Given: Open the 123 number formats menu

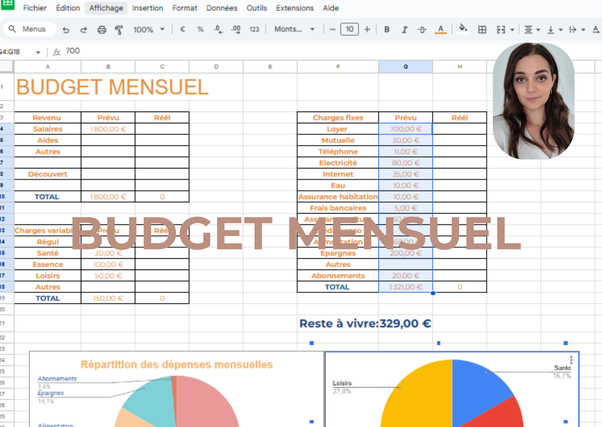Looking at the screenshot, I should 254,29.
